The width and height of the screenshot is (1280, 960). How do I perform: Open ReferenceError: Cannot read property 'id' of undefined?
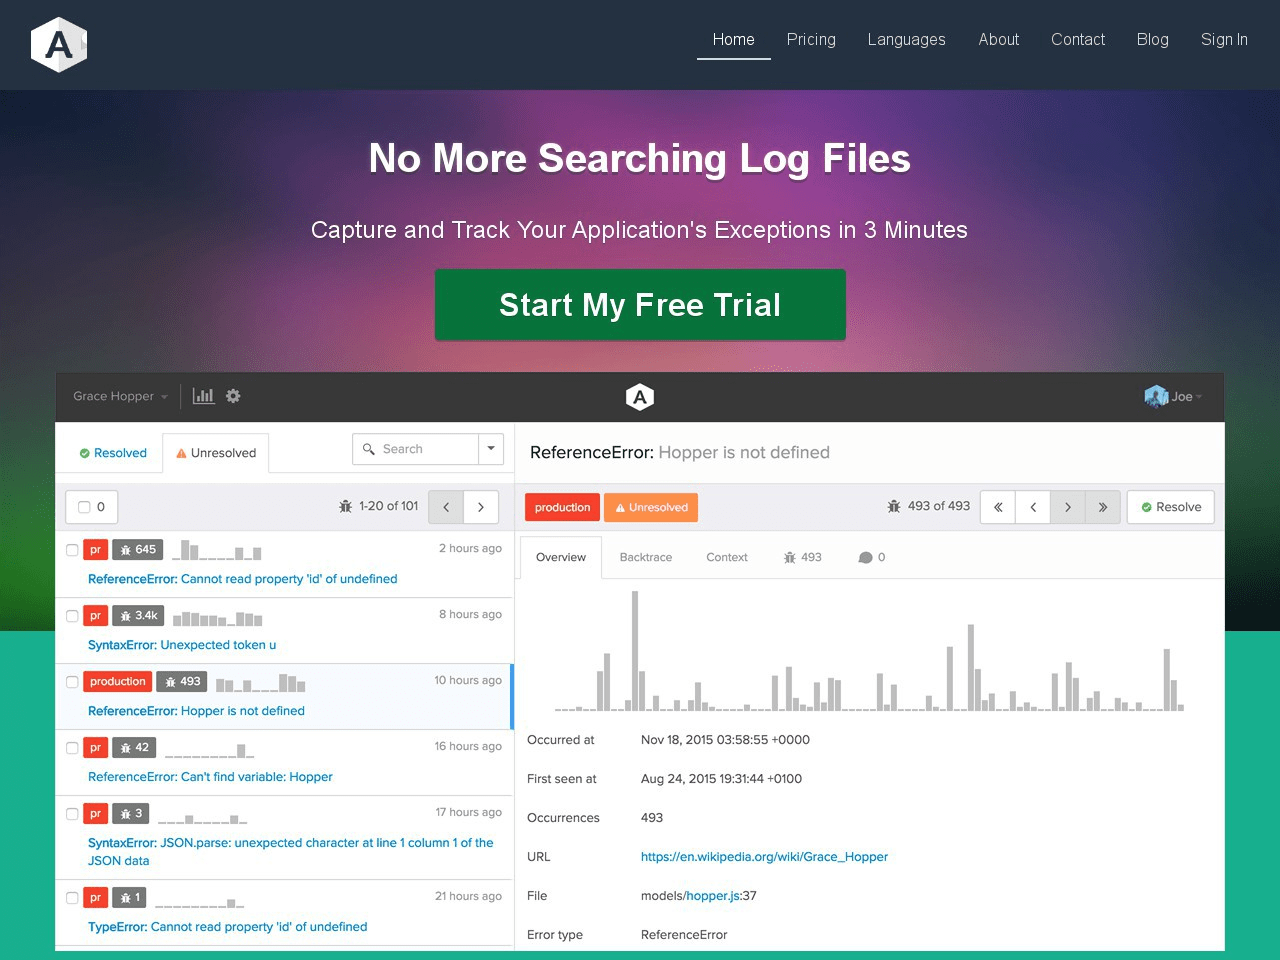[x=243, y=579]
